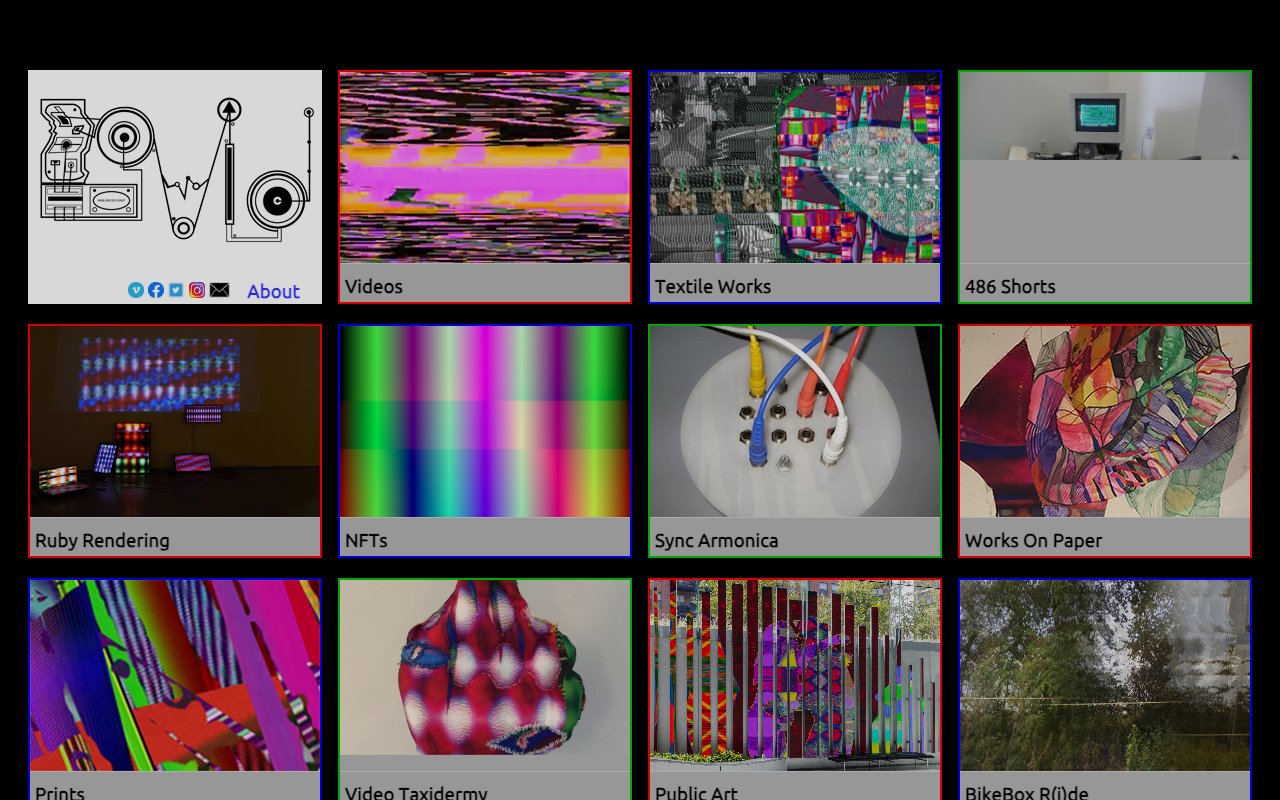Click the email envelope icon

(220, 290)
